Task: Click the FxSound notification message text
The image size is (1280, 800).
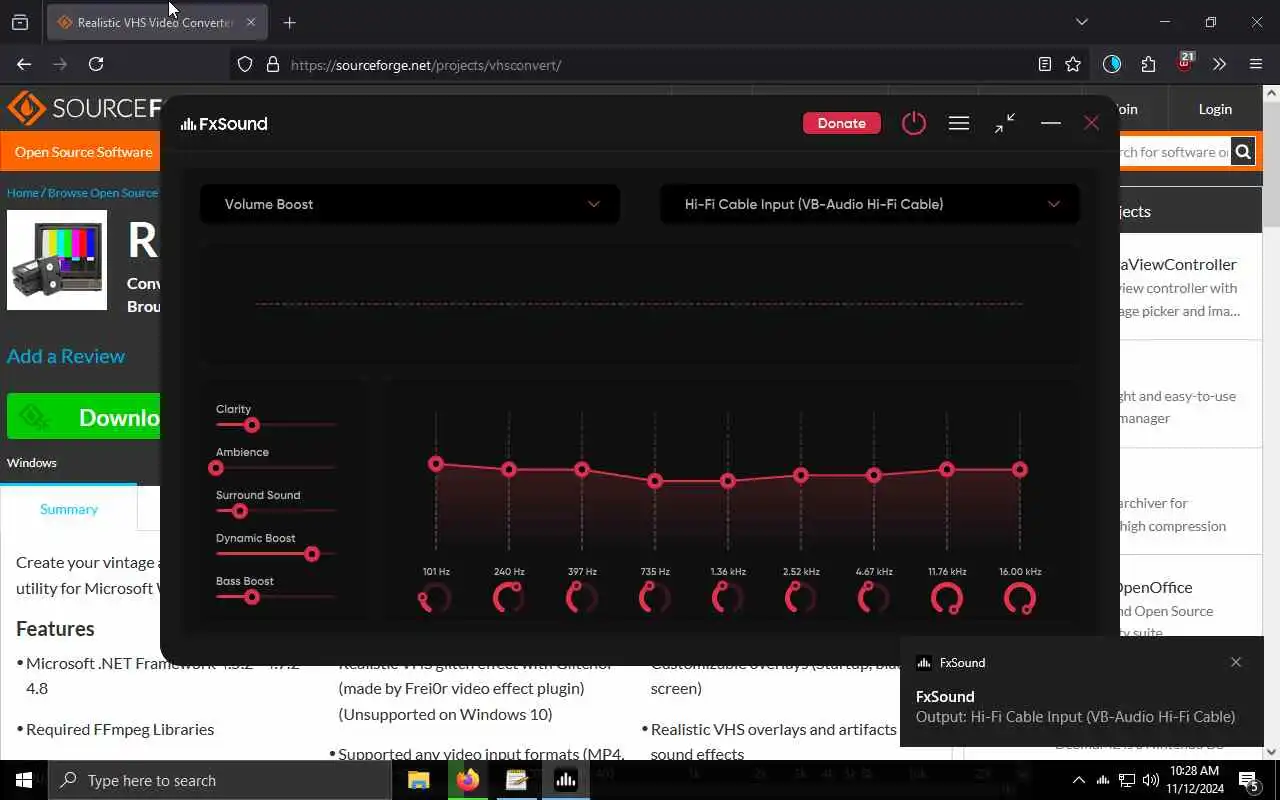Action: tap(1075, 716)
